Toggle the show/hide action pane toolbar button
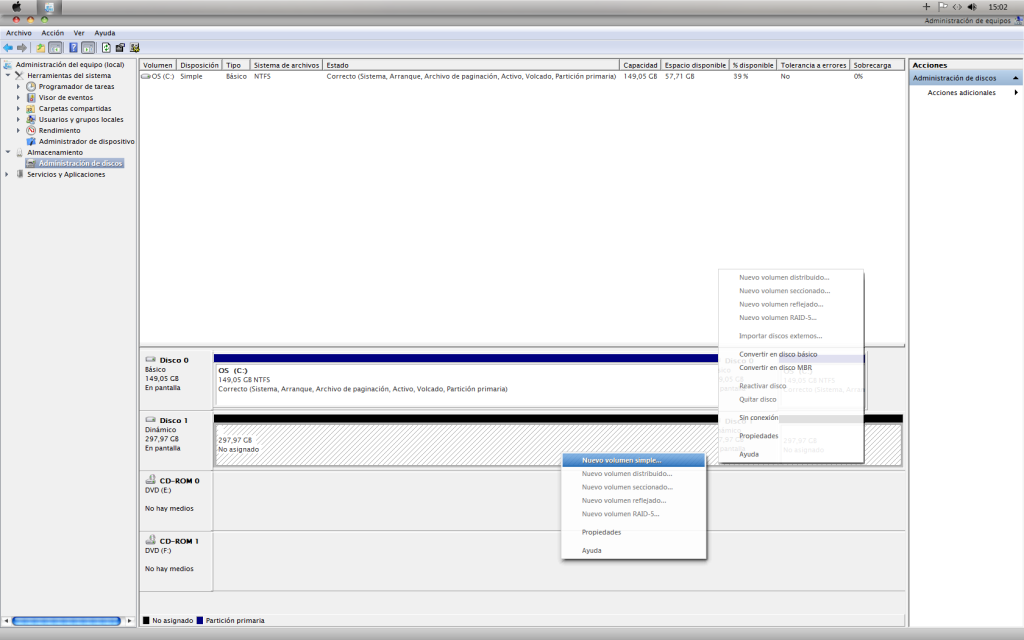Image resolution: width=1024 pixels, height=640 pixels. tap(88, 47)
